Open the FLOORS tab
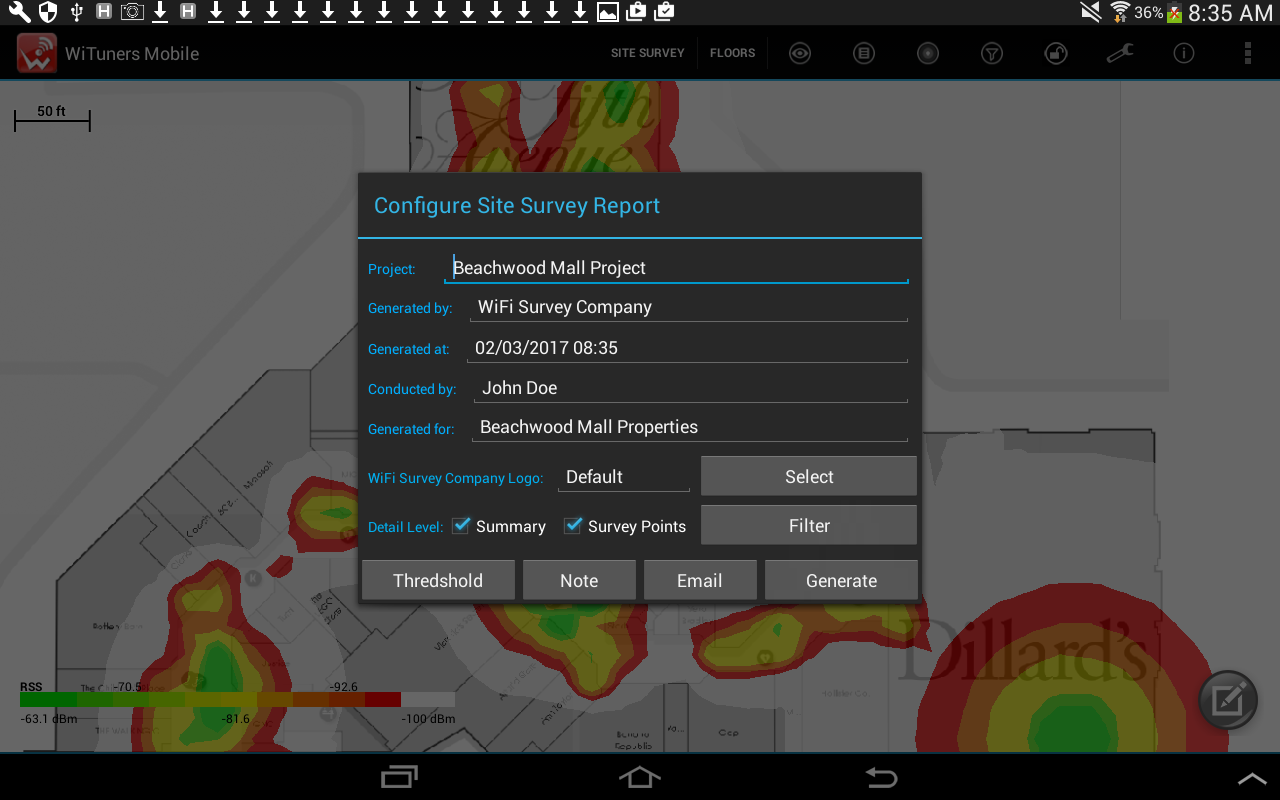The width and height of the screenshot is (1280, 800). 733,53
